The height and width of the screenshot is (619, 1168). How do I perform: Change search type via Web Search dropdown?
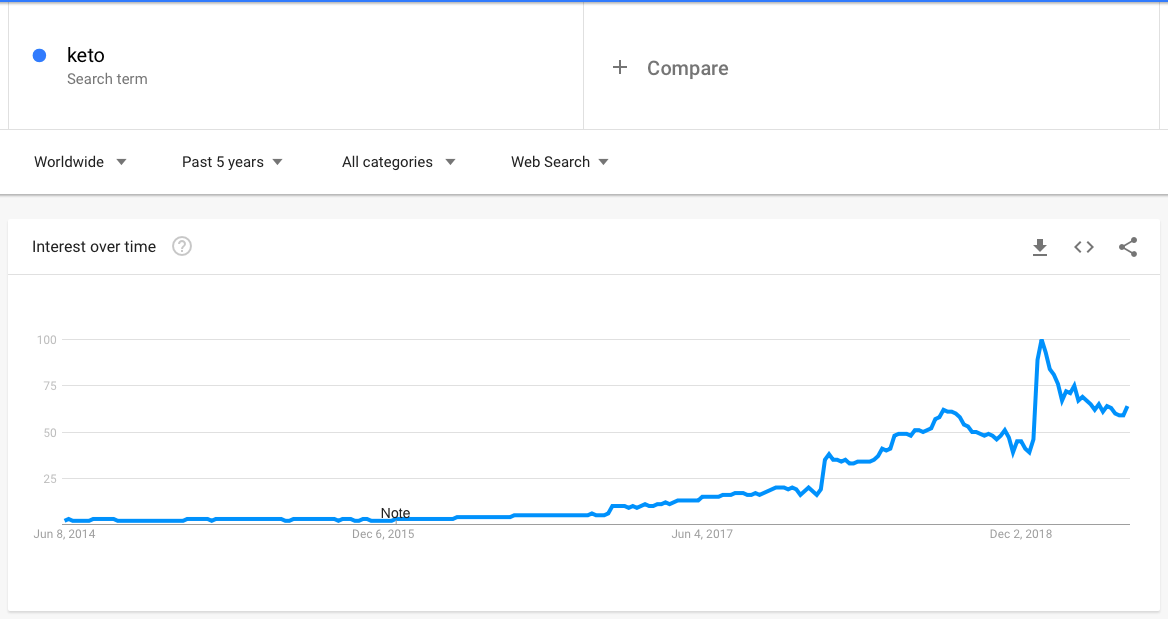(x=549, y=161)
